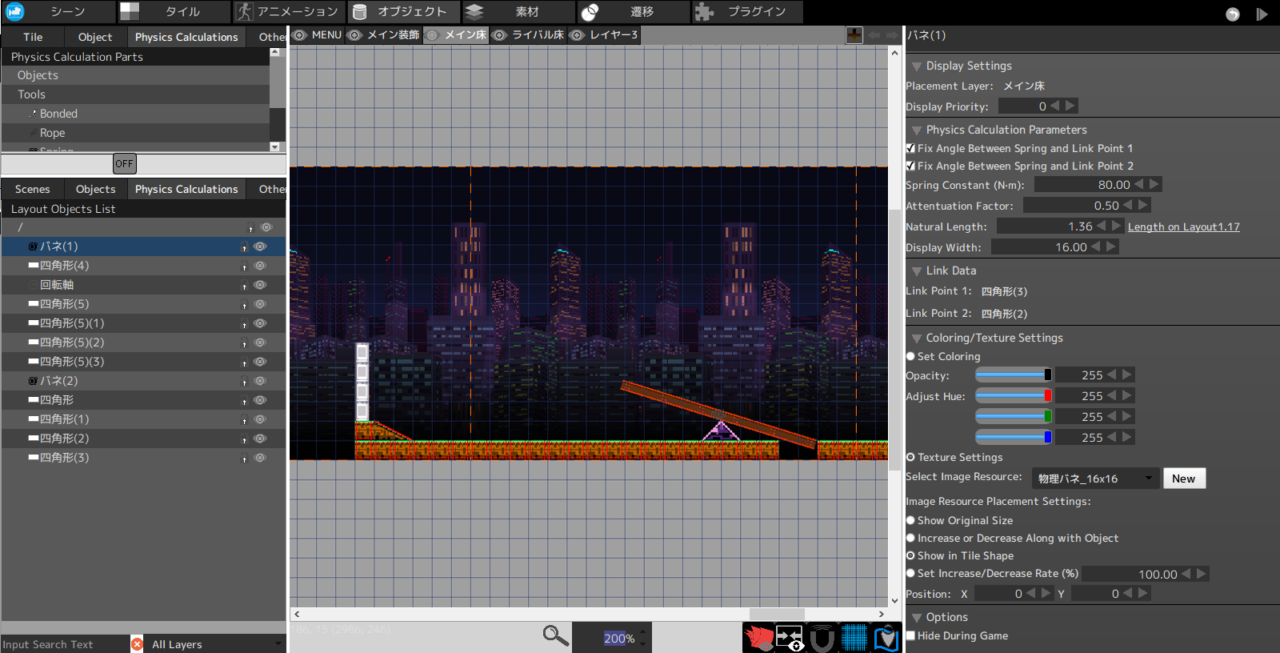Click the connection visibility arrows icon
The height and width of the screenshot is (653, 1280).
[x=789, y=637]
